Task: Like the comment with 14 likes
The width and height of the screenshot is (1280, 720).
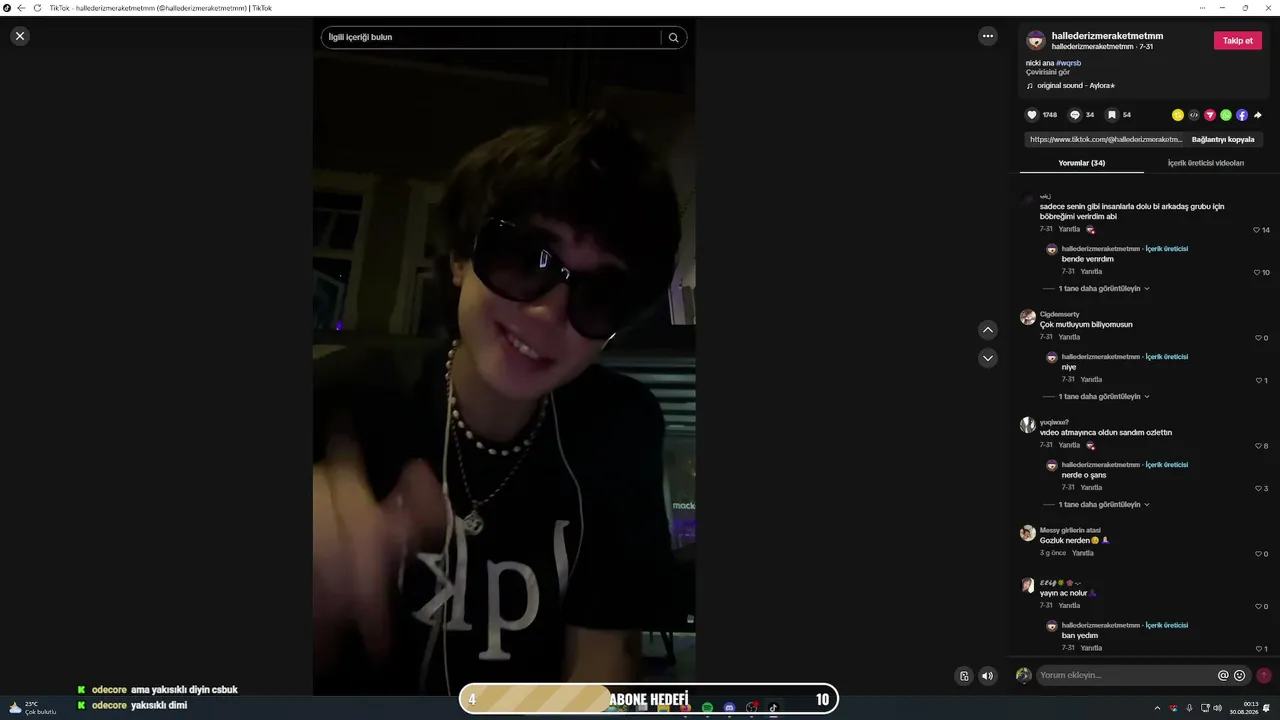Action: pos(1257,230)
